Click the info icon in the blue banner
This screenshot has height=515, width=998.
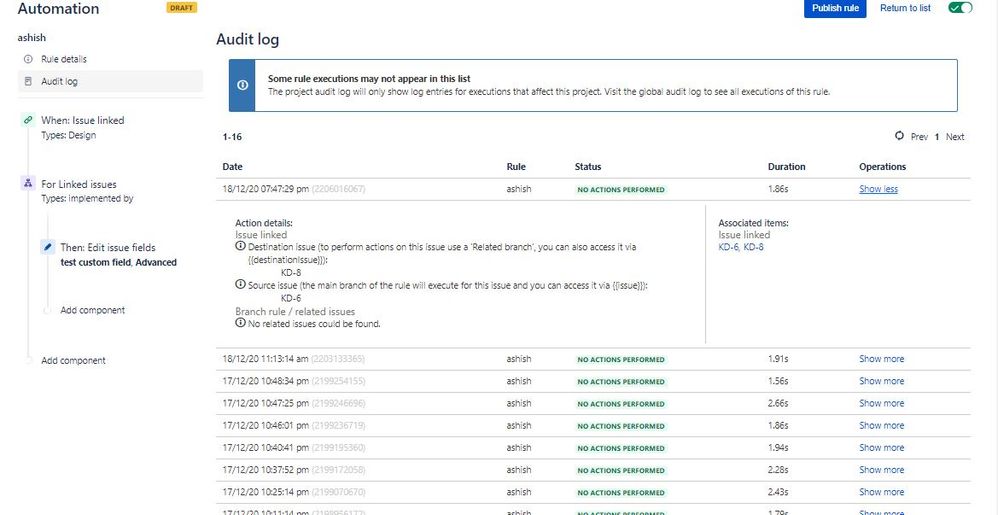pyautogui.click(x=242, y=85)
